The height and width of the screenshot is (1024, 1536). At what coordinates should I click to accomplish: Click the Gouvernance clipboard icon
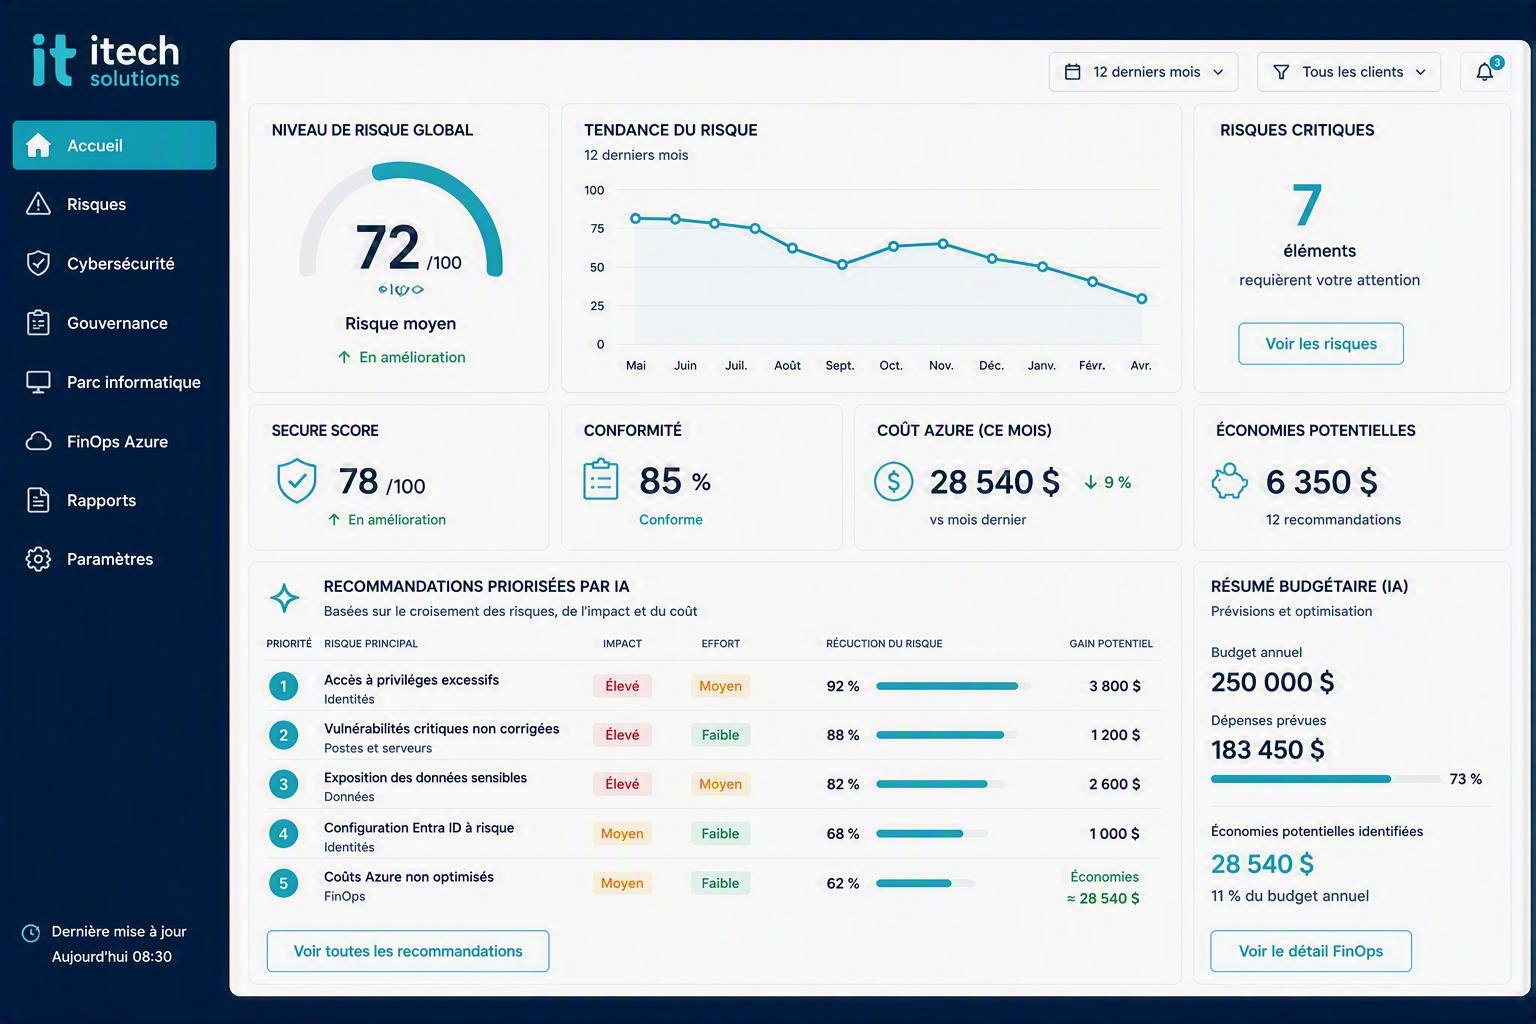(38, 322)
